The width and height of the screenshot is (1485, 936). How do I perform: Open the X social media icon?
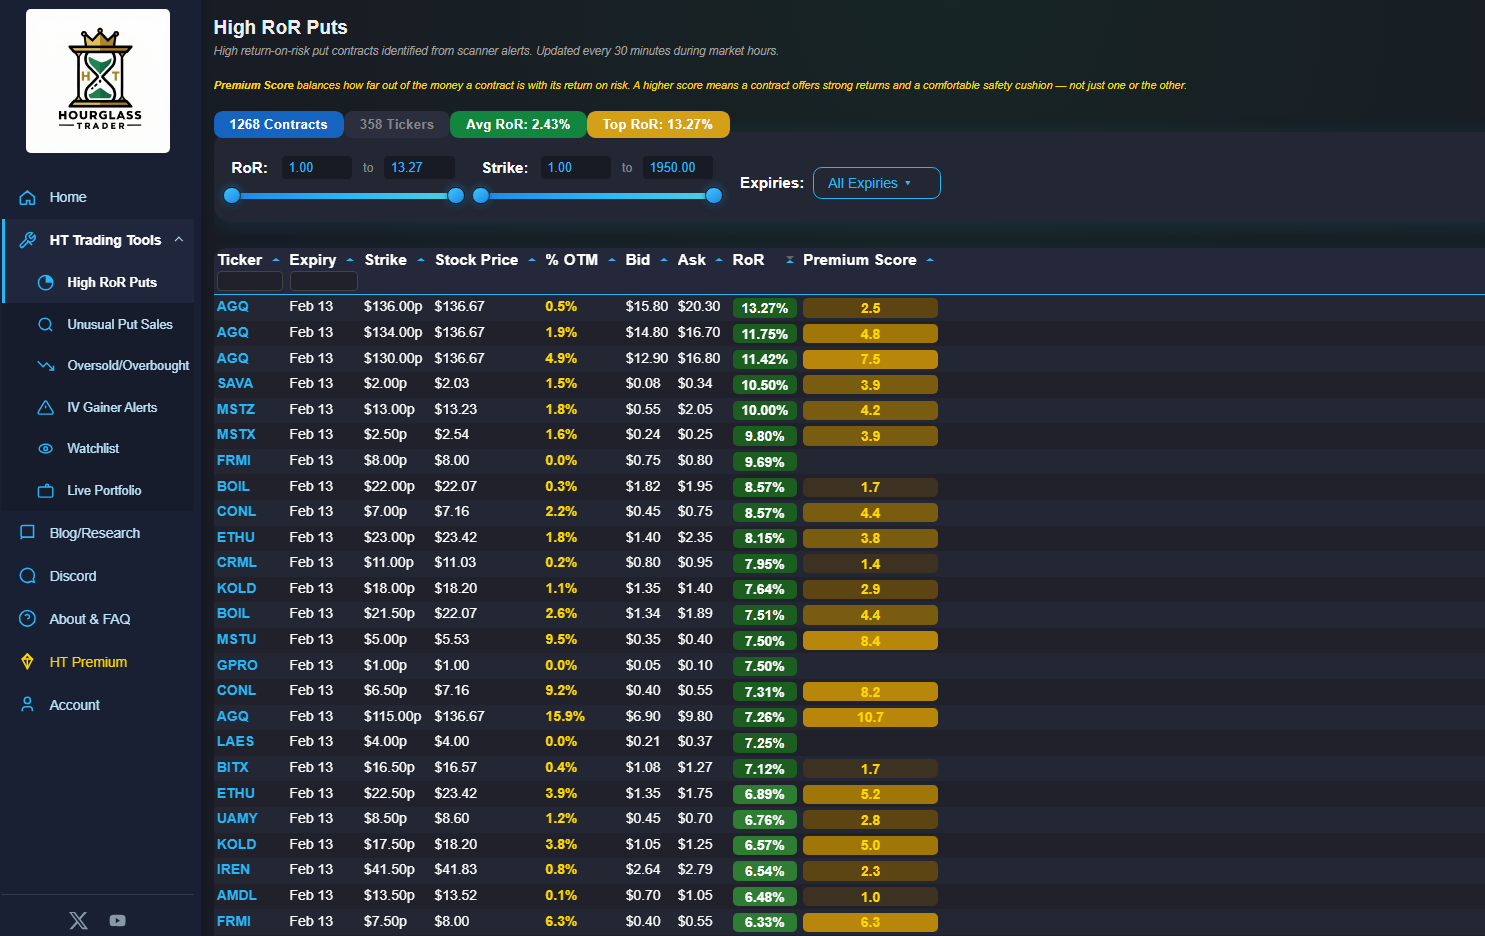(78, 920)
